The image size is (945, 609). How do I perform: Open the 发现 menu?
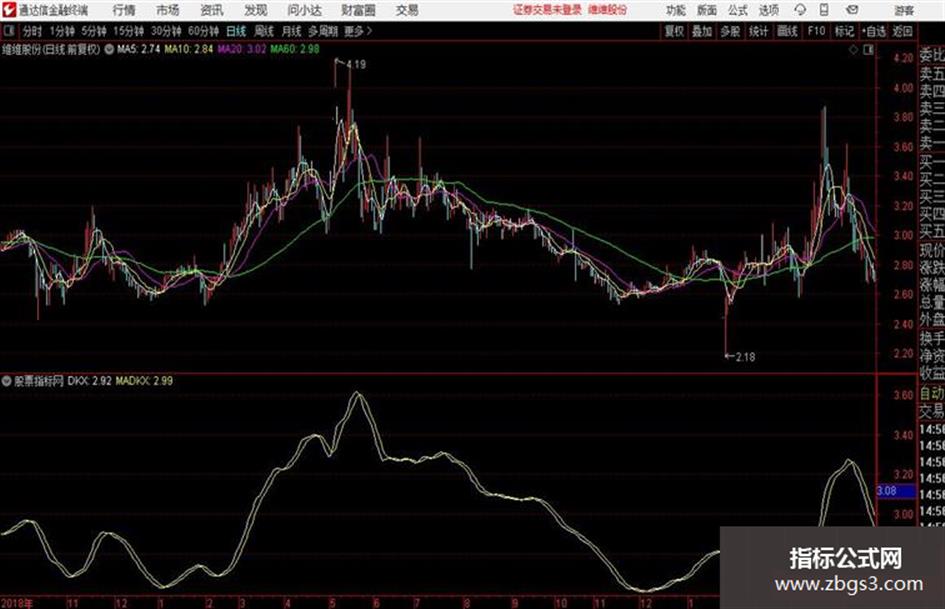256,10
